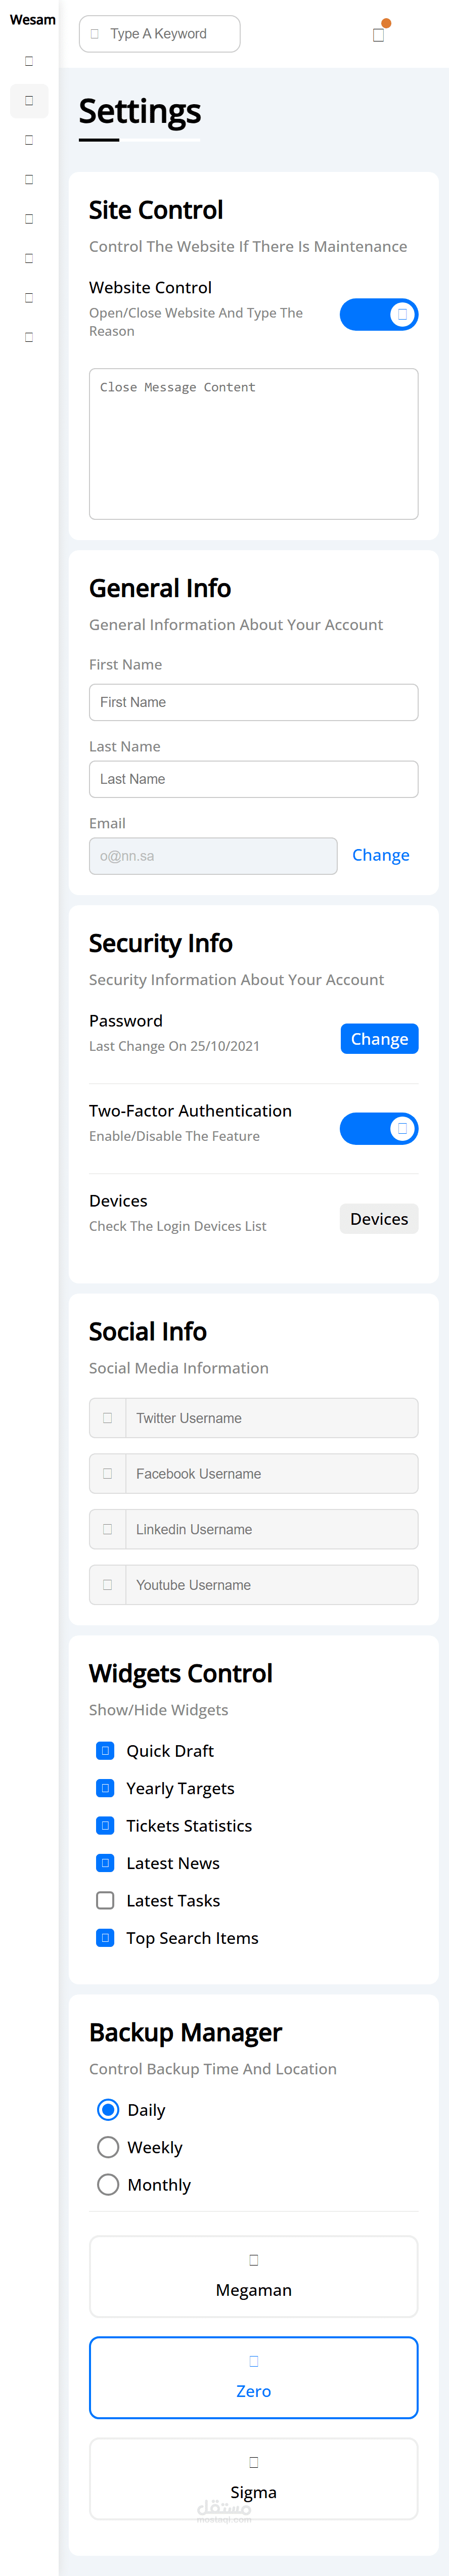Open the login Devices list button
This screenshot has height=2576, width=449.
[x=379, y=1219]
